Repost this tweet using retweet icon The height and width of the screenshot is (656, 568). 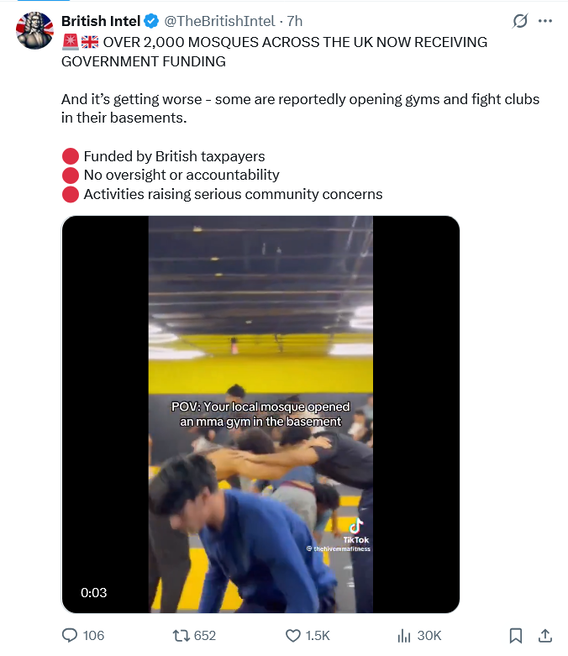[x=181, y=636]
